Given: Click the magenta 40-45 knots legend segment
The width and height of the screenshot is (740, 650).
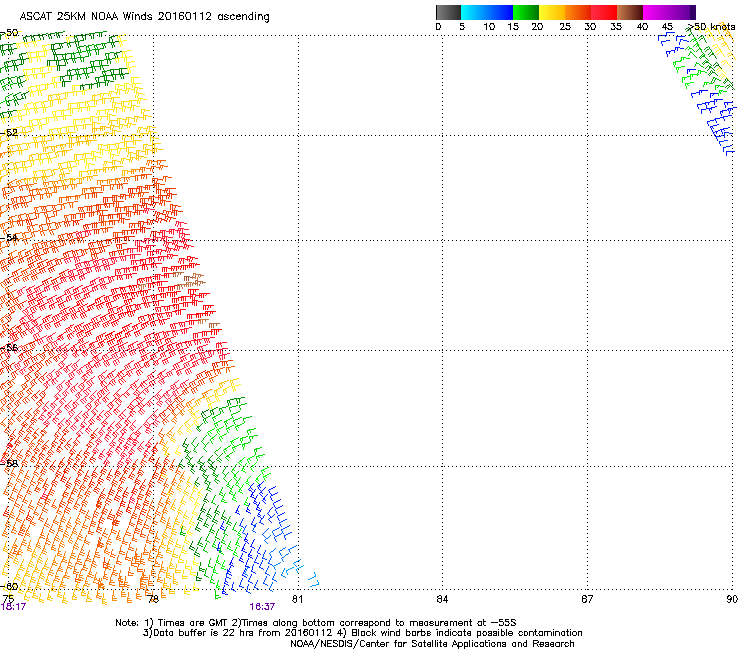Looking at the screenshot, I should click(656, 12).
